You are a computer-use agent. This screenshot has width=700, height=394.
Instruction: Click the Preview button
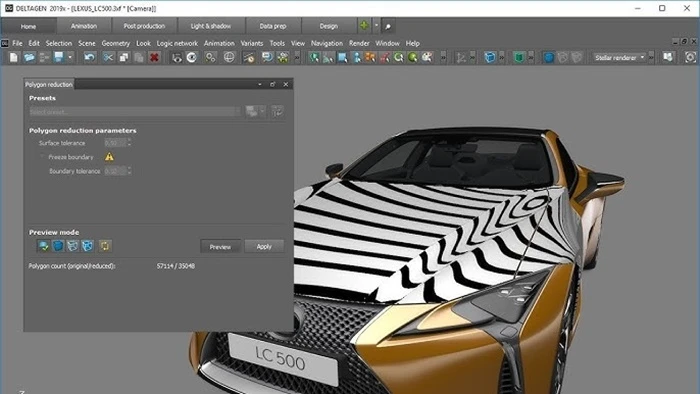(220, 246)
